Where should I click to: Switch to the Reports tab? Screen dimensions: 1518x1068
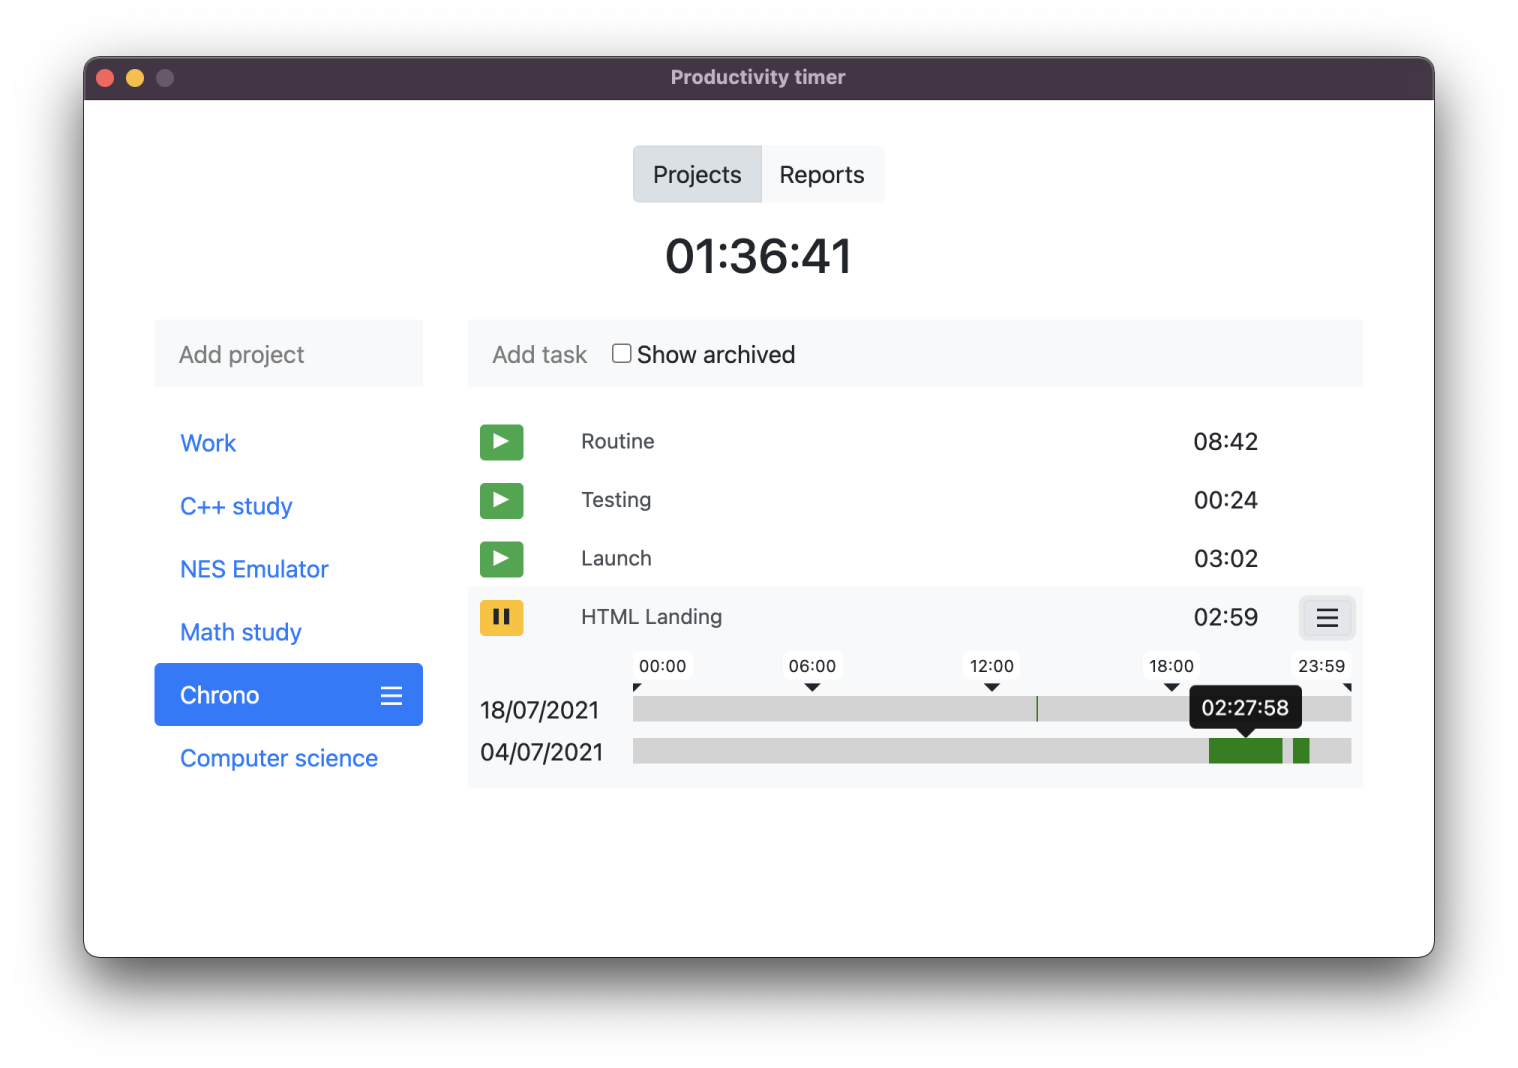pos(821,175)
